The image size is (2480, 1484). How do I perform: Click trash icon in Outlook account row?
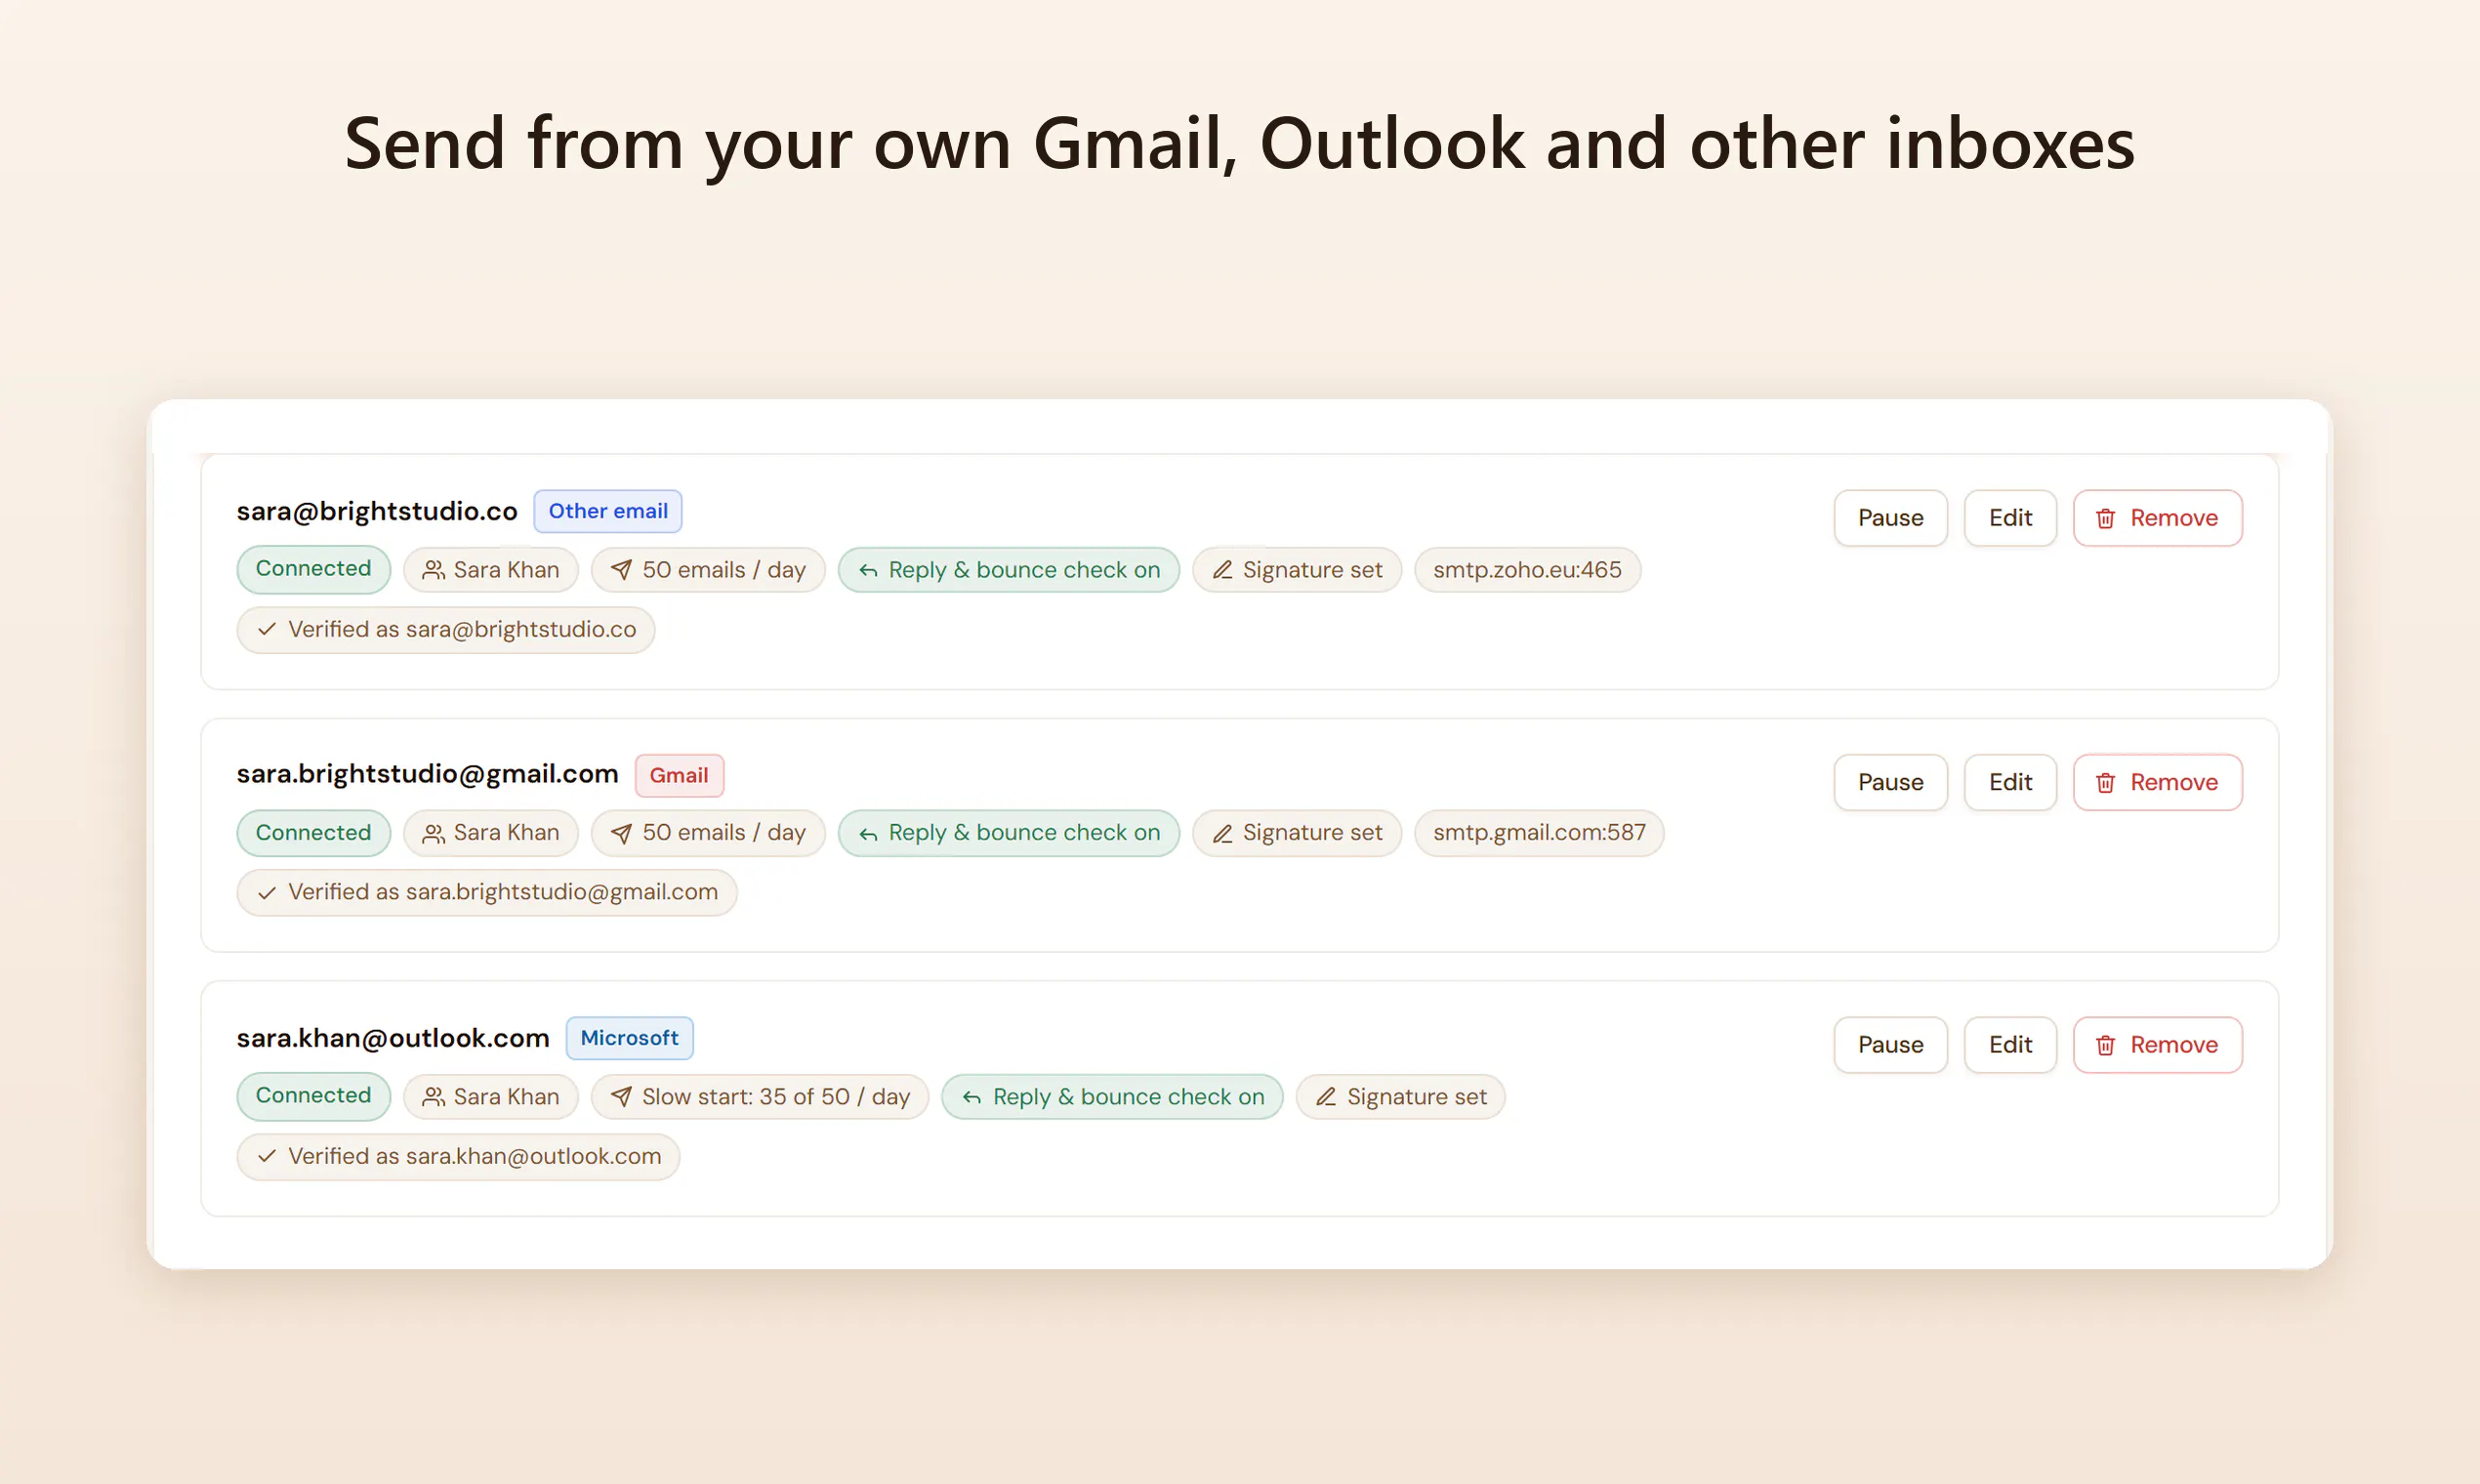(x=2105, y=1045)
